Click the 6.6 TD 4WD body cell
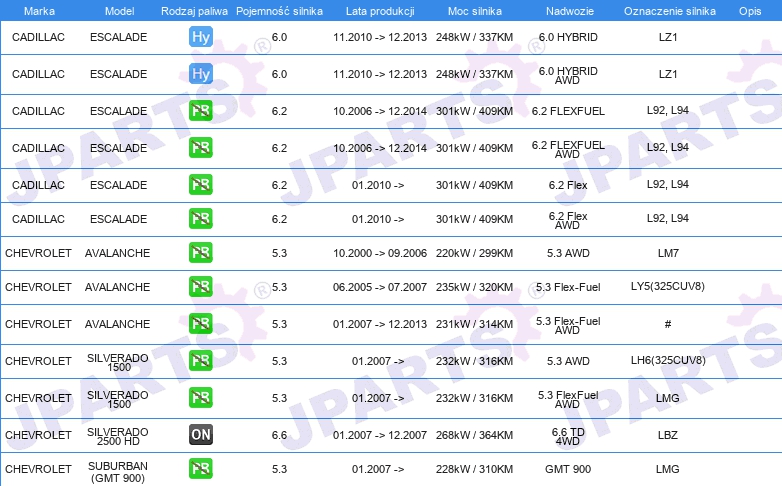This screenshot has height=486, width=782. tap(568, 436)
